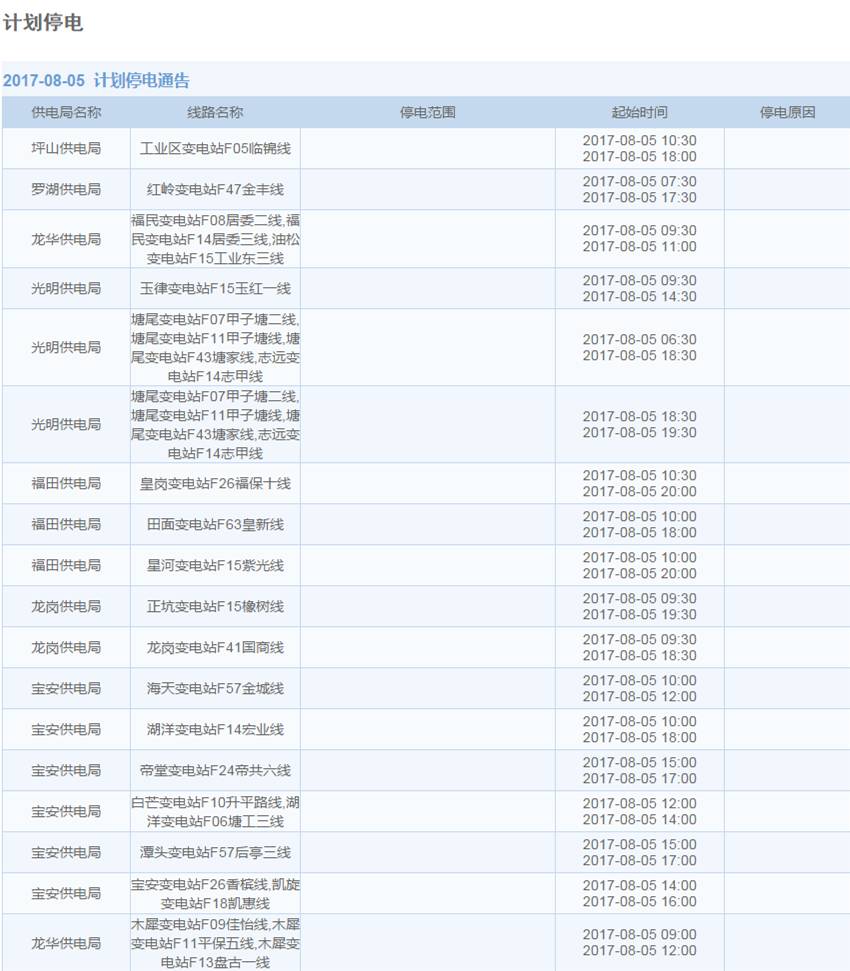
Task: Click the 09:30 to 14:30 time cell
Action: click(x=640, y=289)
